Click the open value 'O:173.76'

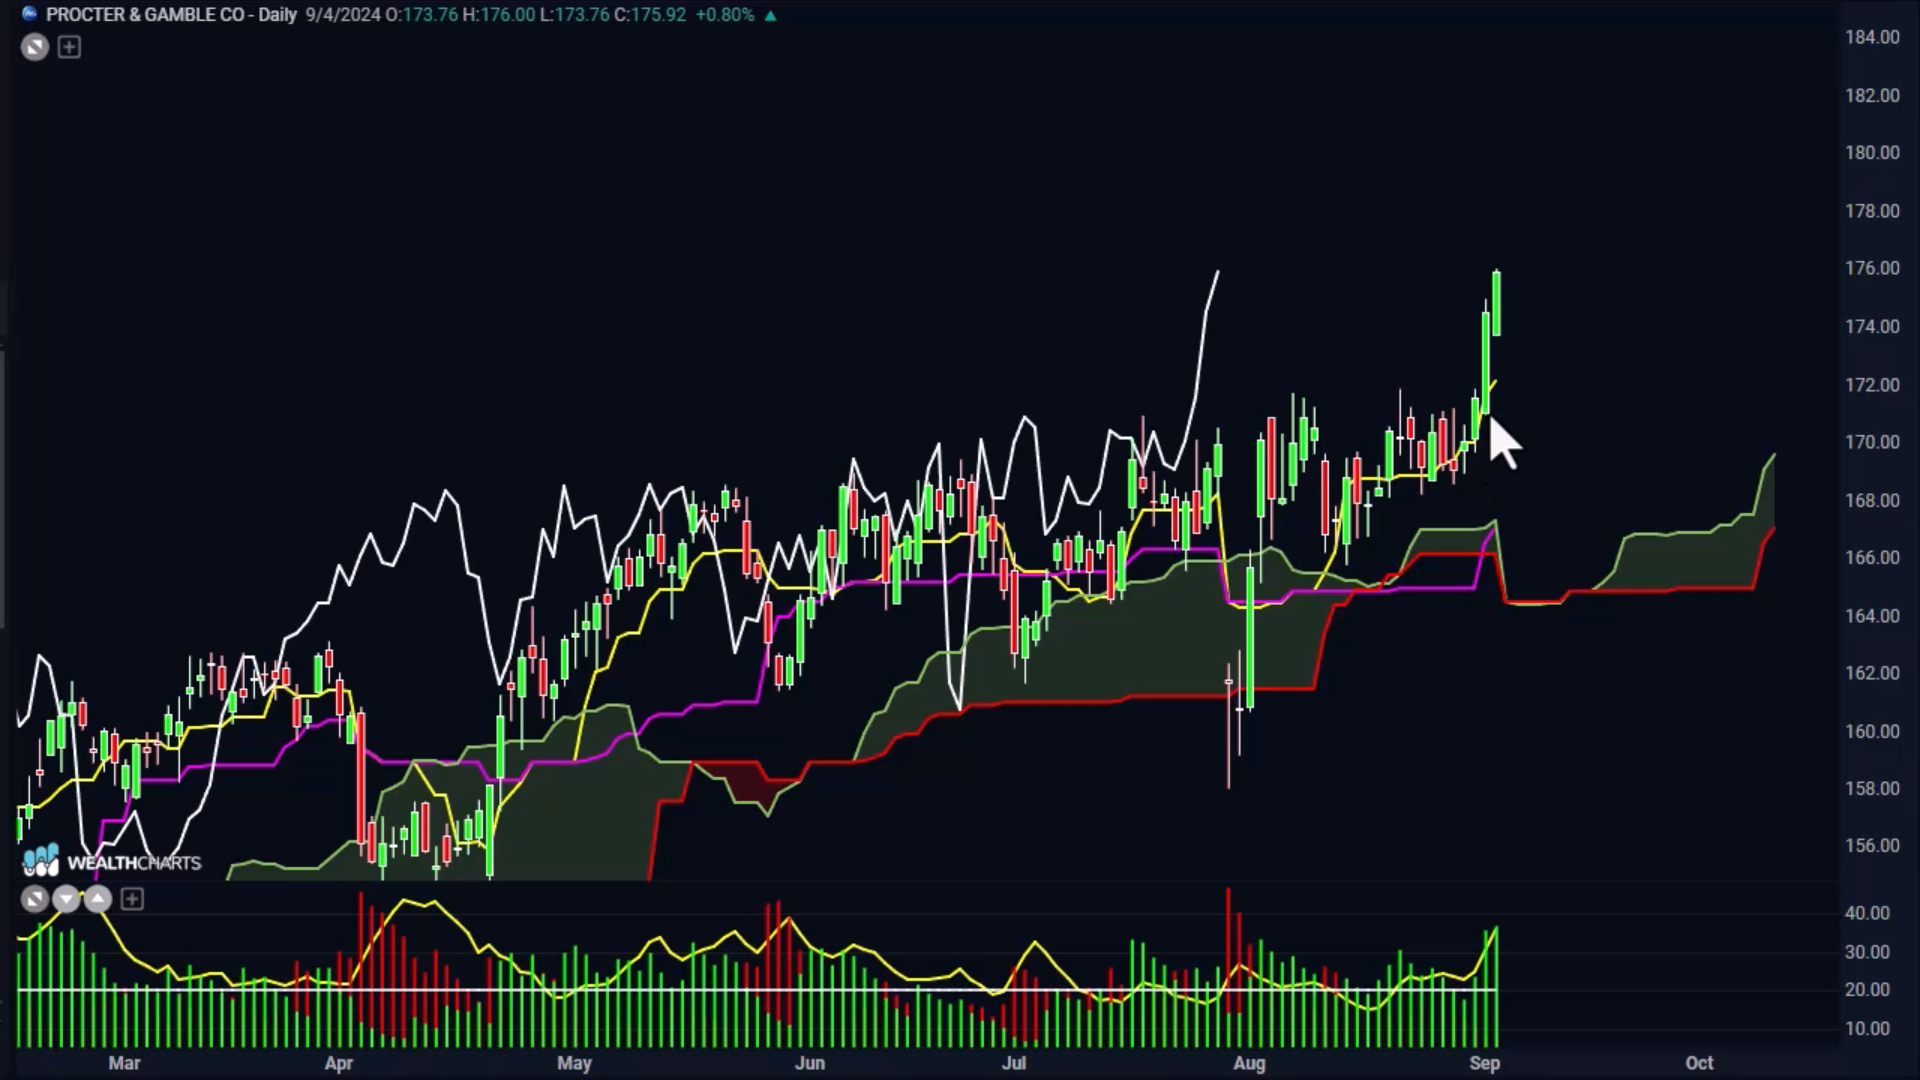(x=422, y=15)
